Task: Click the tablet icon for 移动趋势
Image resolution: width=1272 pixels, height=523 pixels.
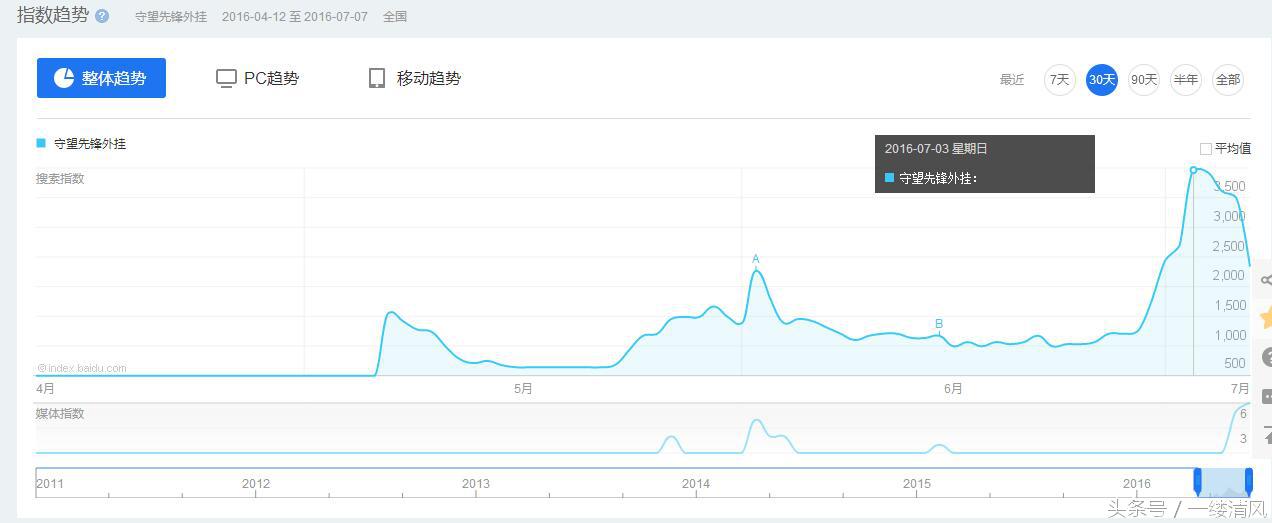Action: (377, 78)
